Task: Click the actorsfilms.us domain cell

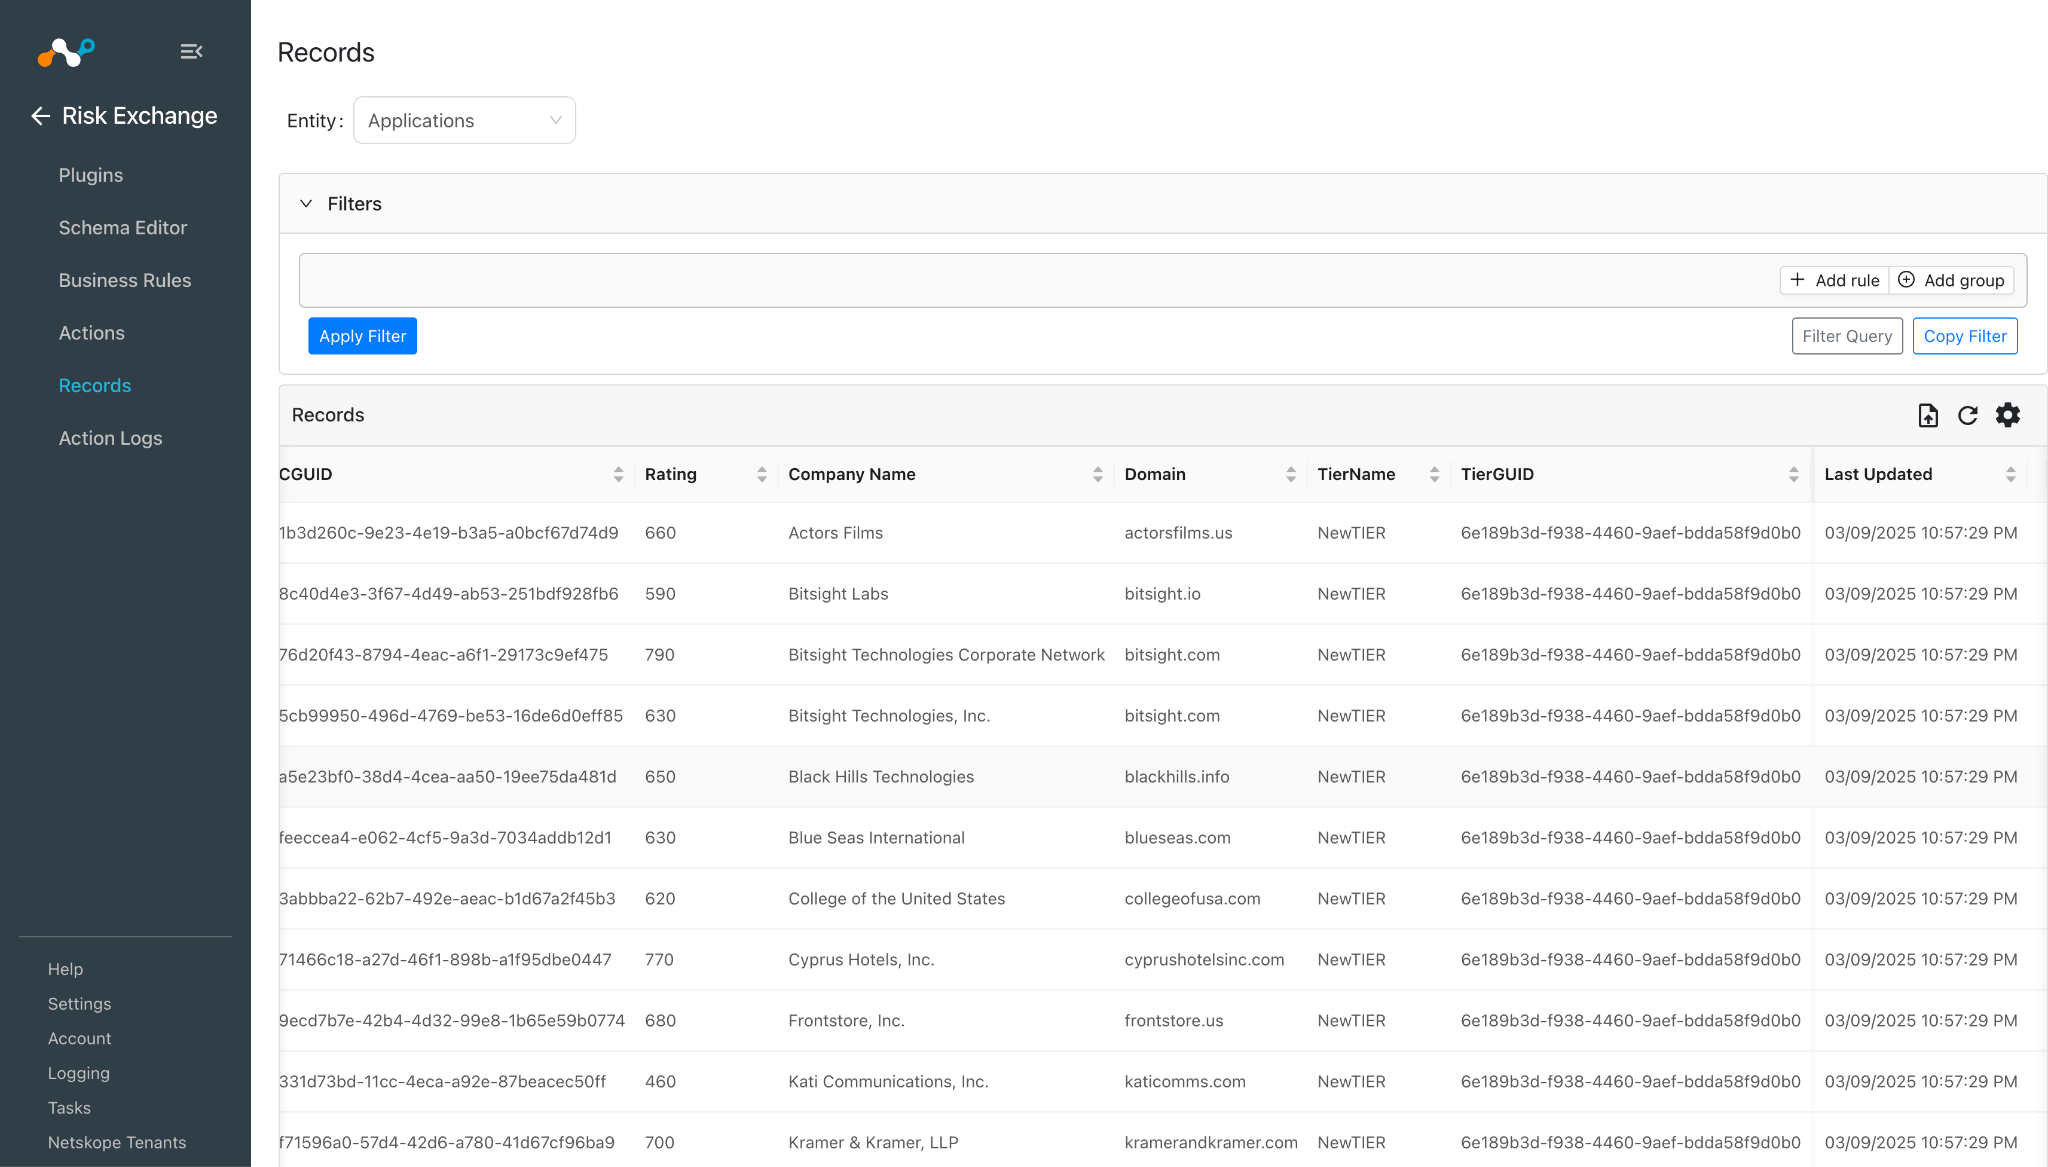Action: [x=1178, y=533]
